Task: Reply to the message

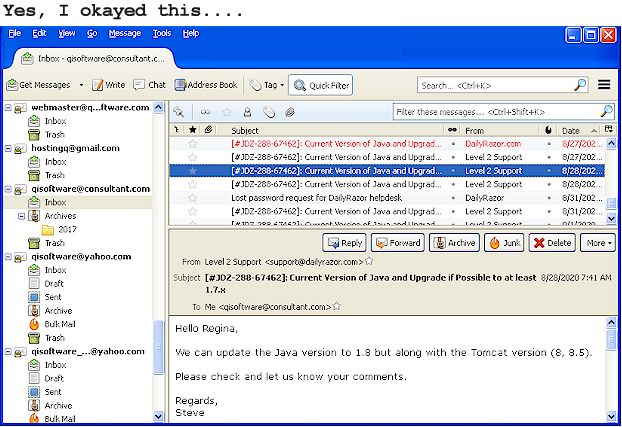Action: point(345,242)
